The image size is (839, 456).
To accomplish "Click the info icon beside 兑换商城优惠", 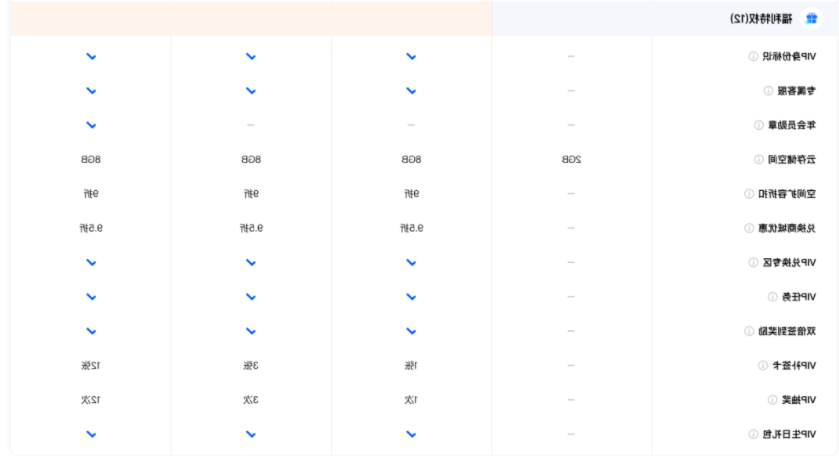I will 749,228.
